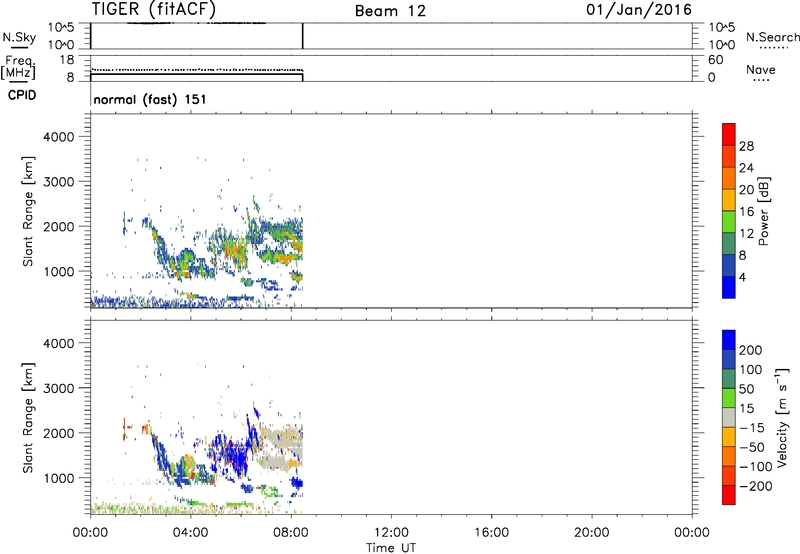Click the velocity panel Slant Range [km] label
Screen dimensions: 800x554
pyautogui.click(x=28, y=418)
